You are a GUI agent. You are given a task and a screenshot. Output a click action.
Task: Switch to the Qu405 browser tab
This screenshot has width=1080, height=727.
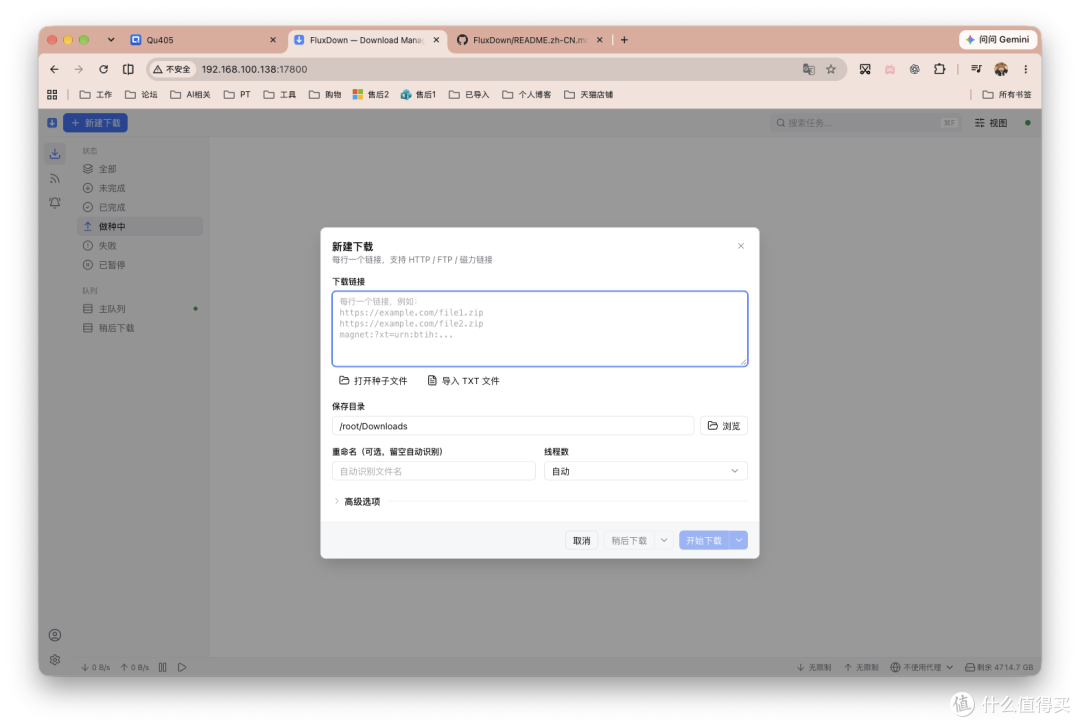(203, 40)
